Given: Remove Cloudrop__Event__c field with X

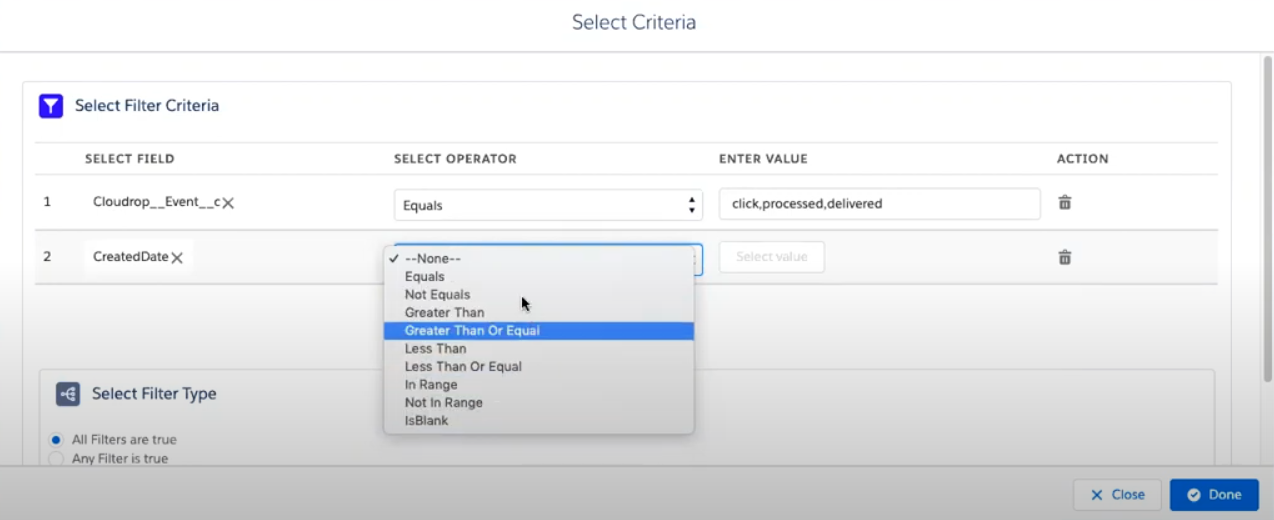Looking at the screenshot, I should [x=228, y=203].
